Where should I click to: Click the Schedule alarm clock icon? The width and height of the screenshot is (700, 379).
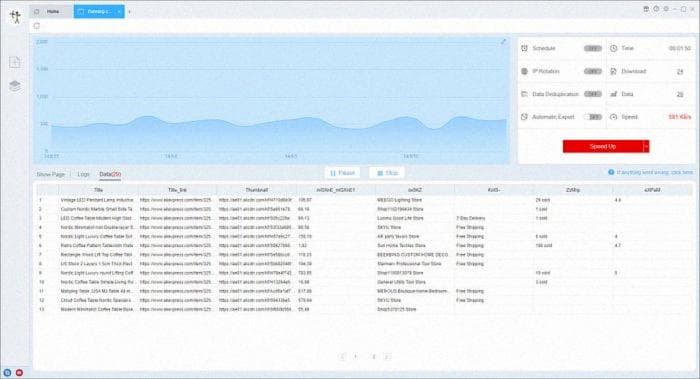pos(525,48)
